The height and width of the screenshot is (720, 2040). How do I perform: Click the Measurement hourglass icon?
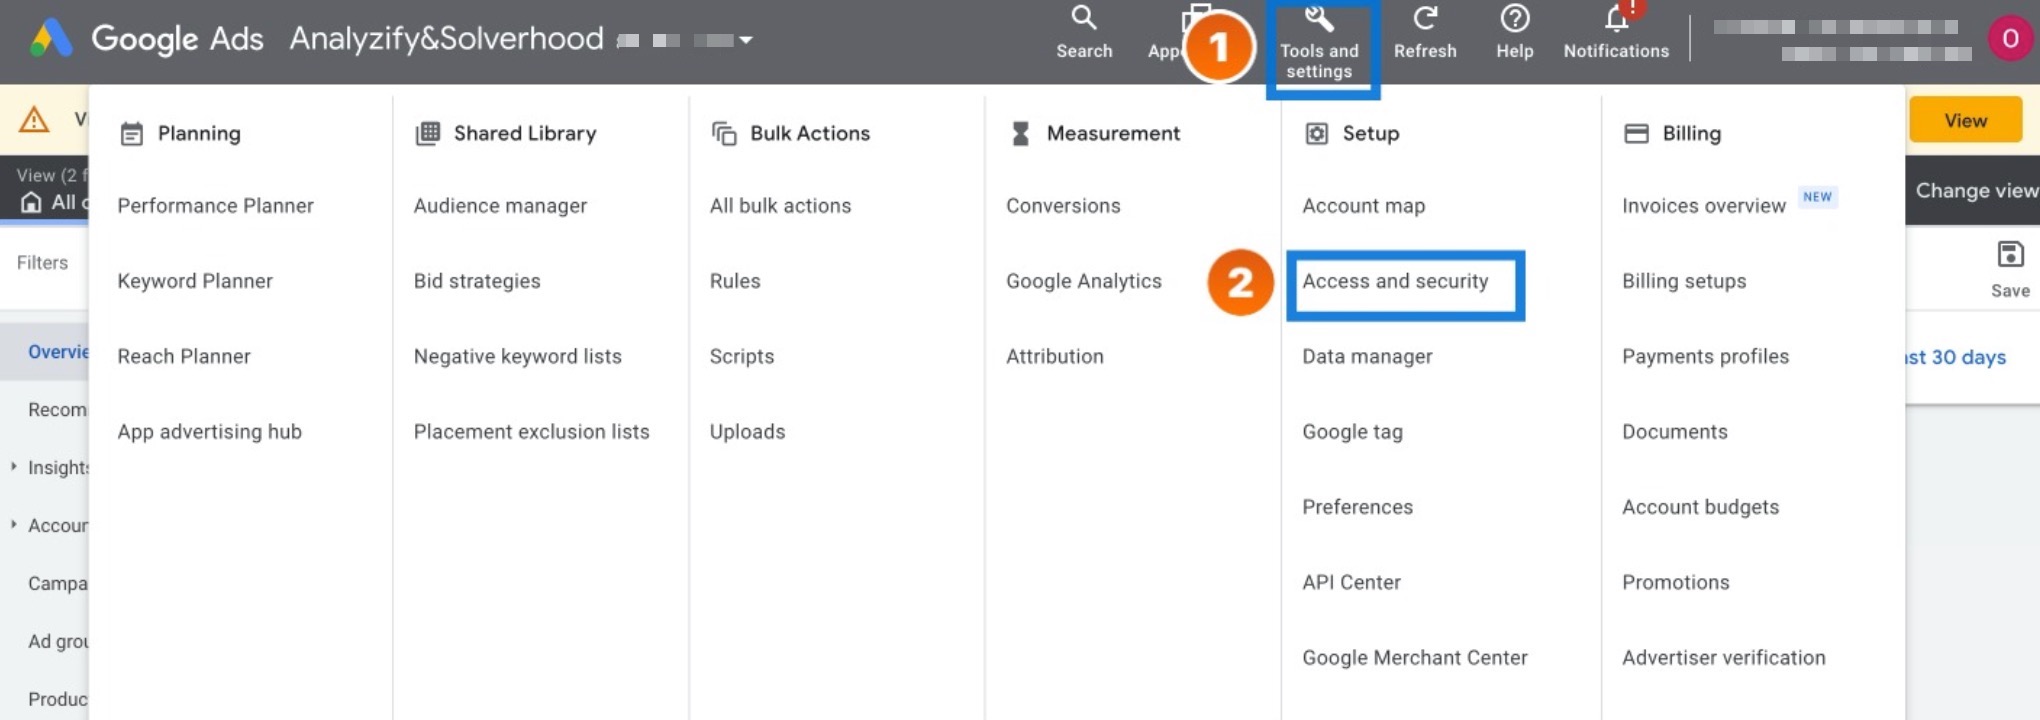point(1020,133)
